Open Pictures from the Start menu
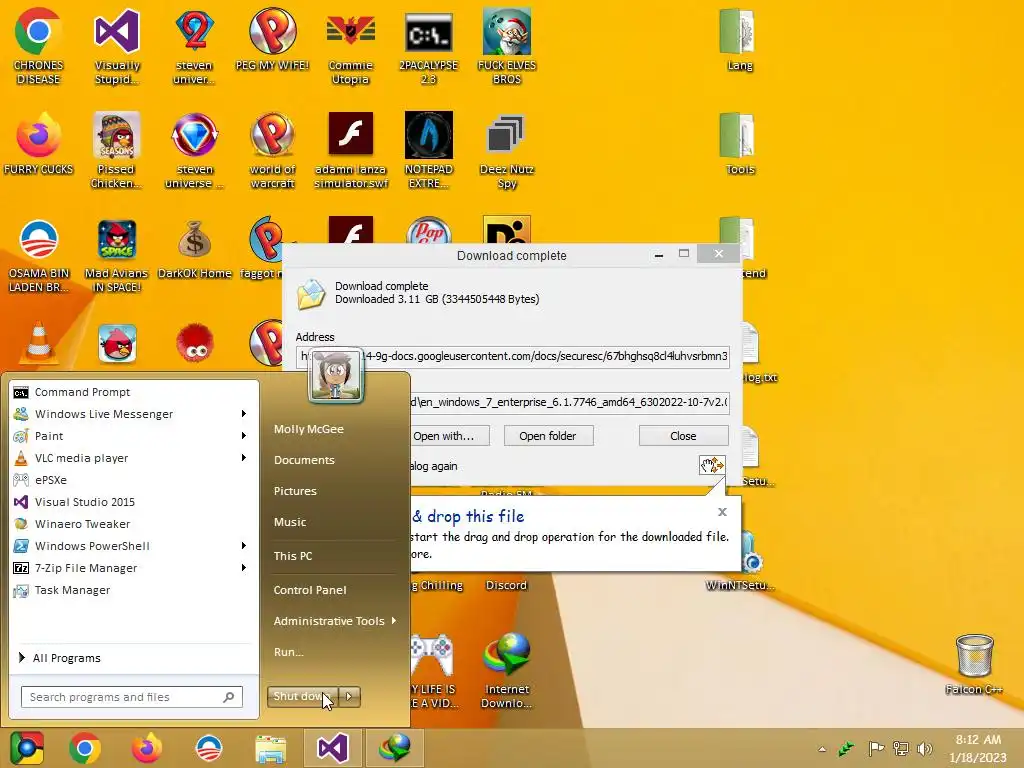Screen dimensions: 1024x768 [x=295, y=491]
